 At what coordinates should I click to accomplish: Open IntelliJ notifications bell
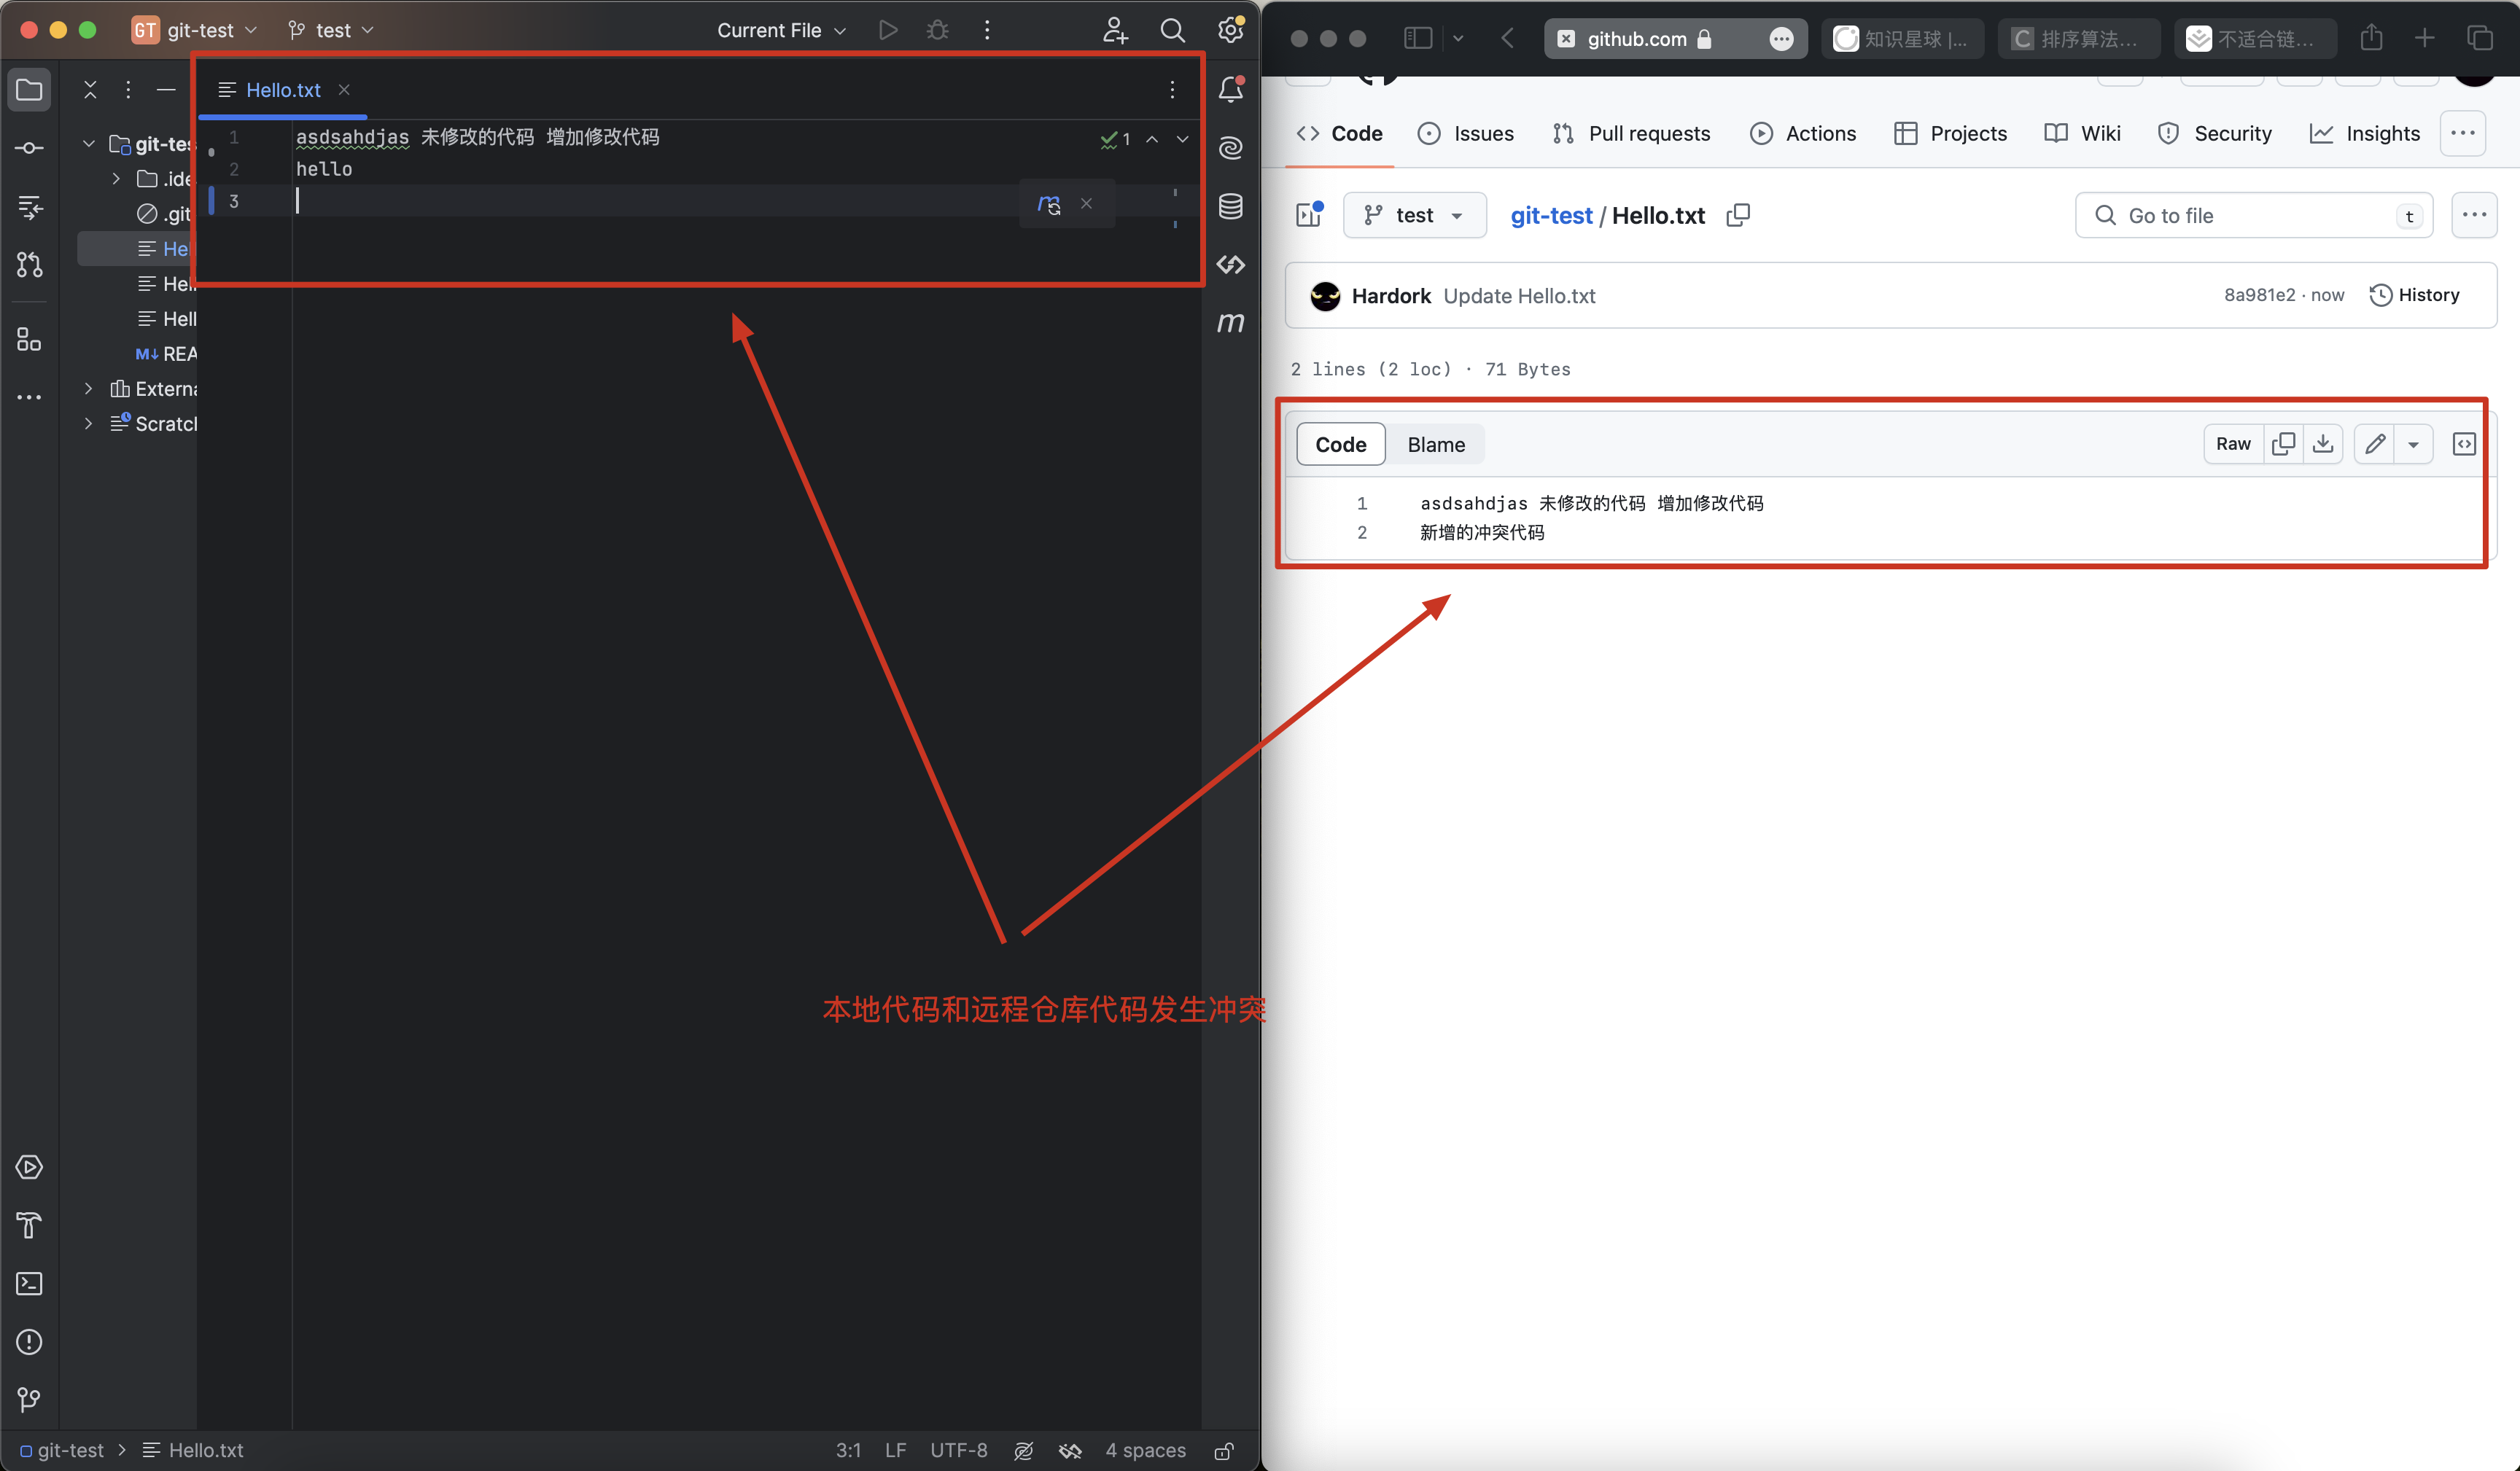coord(1231,89)
